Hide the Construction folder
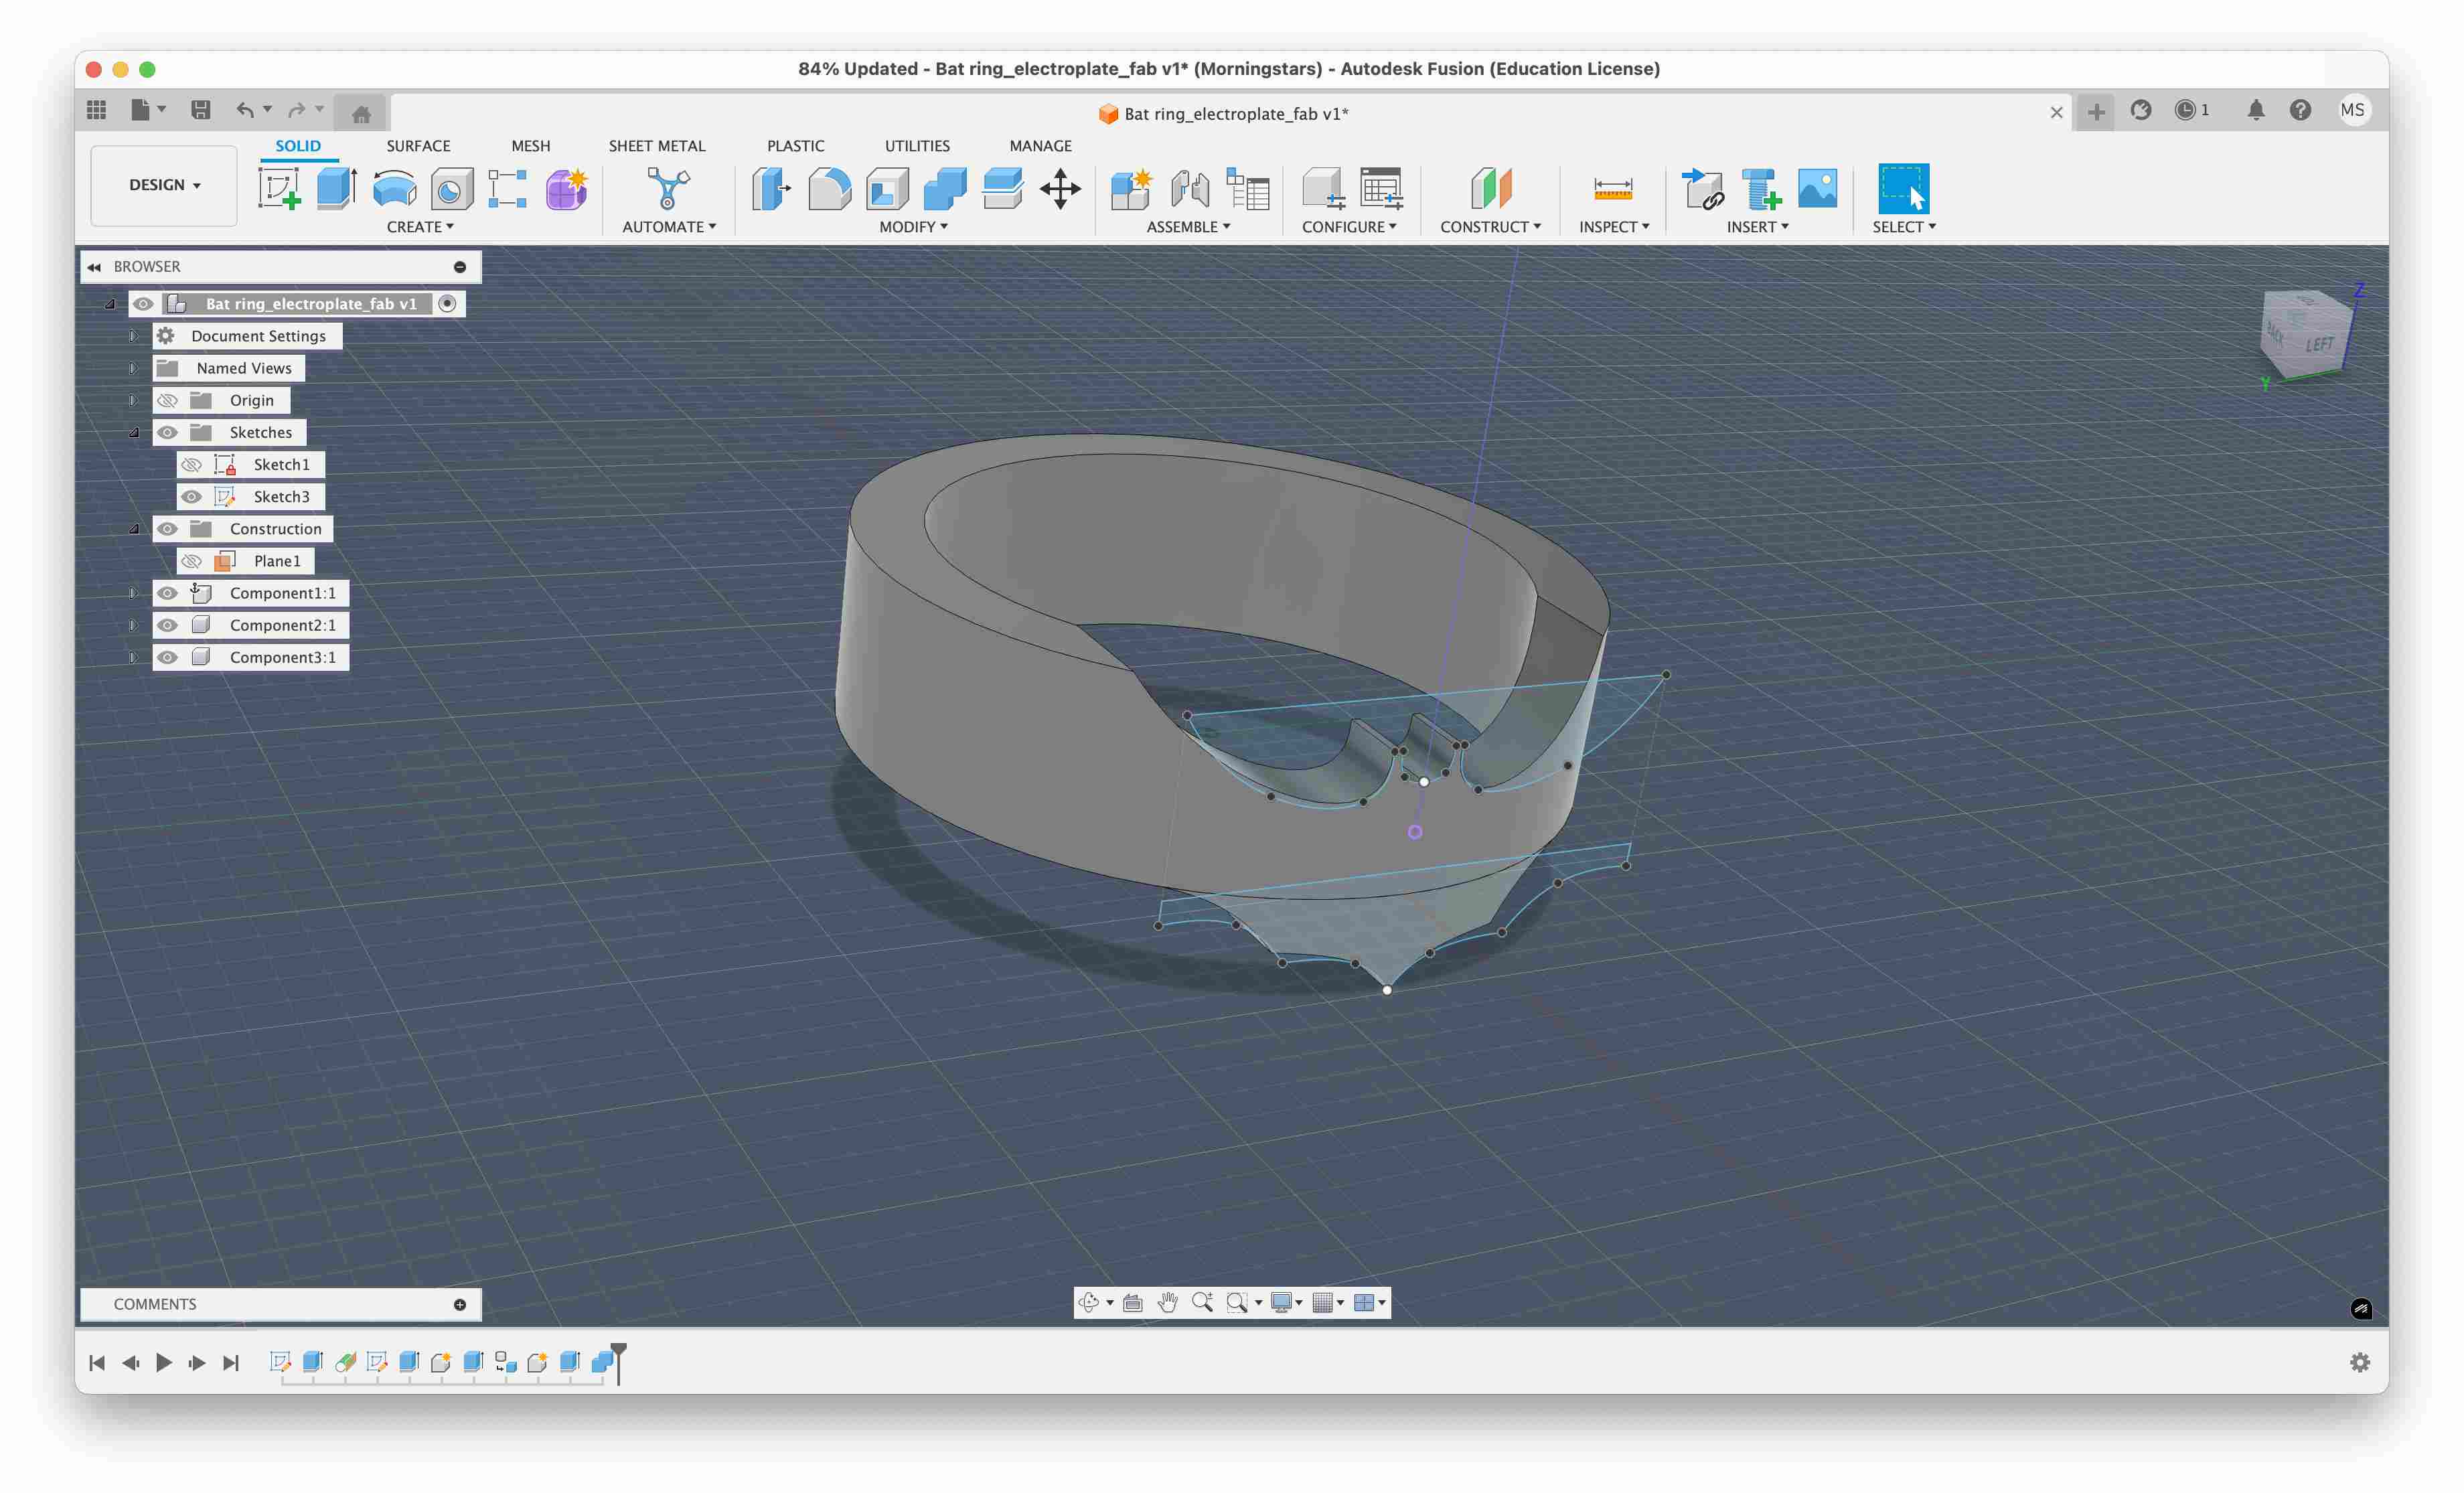The width and height of the screenshot is (2464, 1493). tap(167, 528)
